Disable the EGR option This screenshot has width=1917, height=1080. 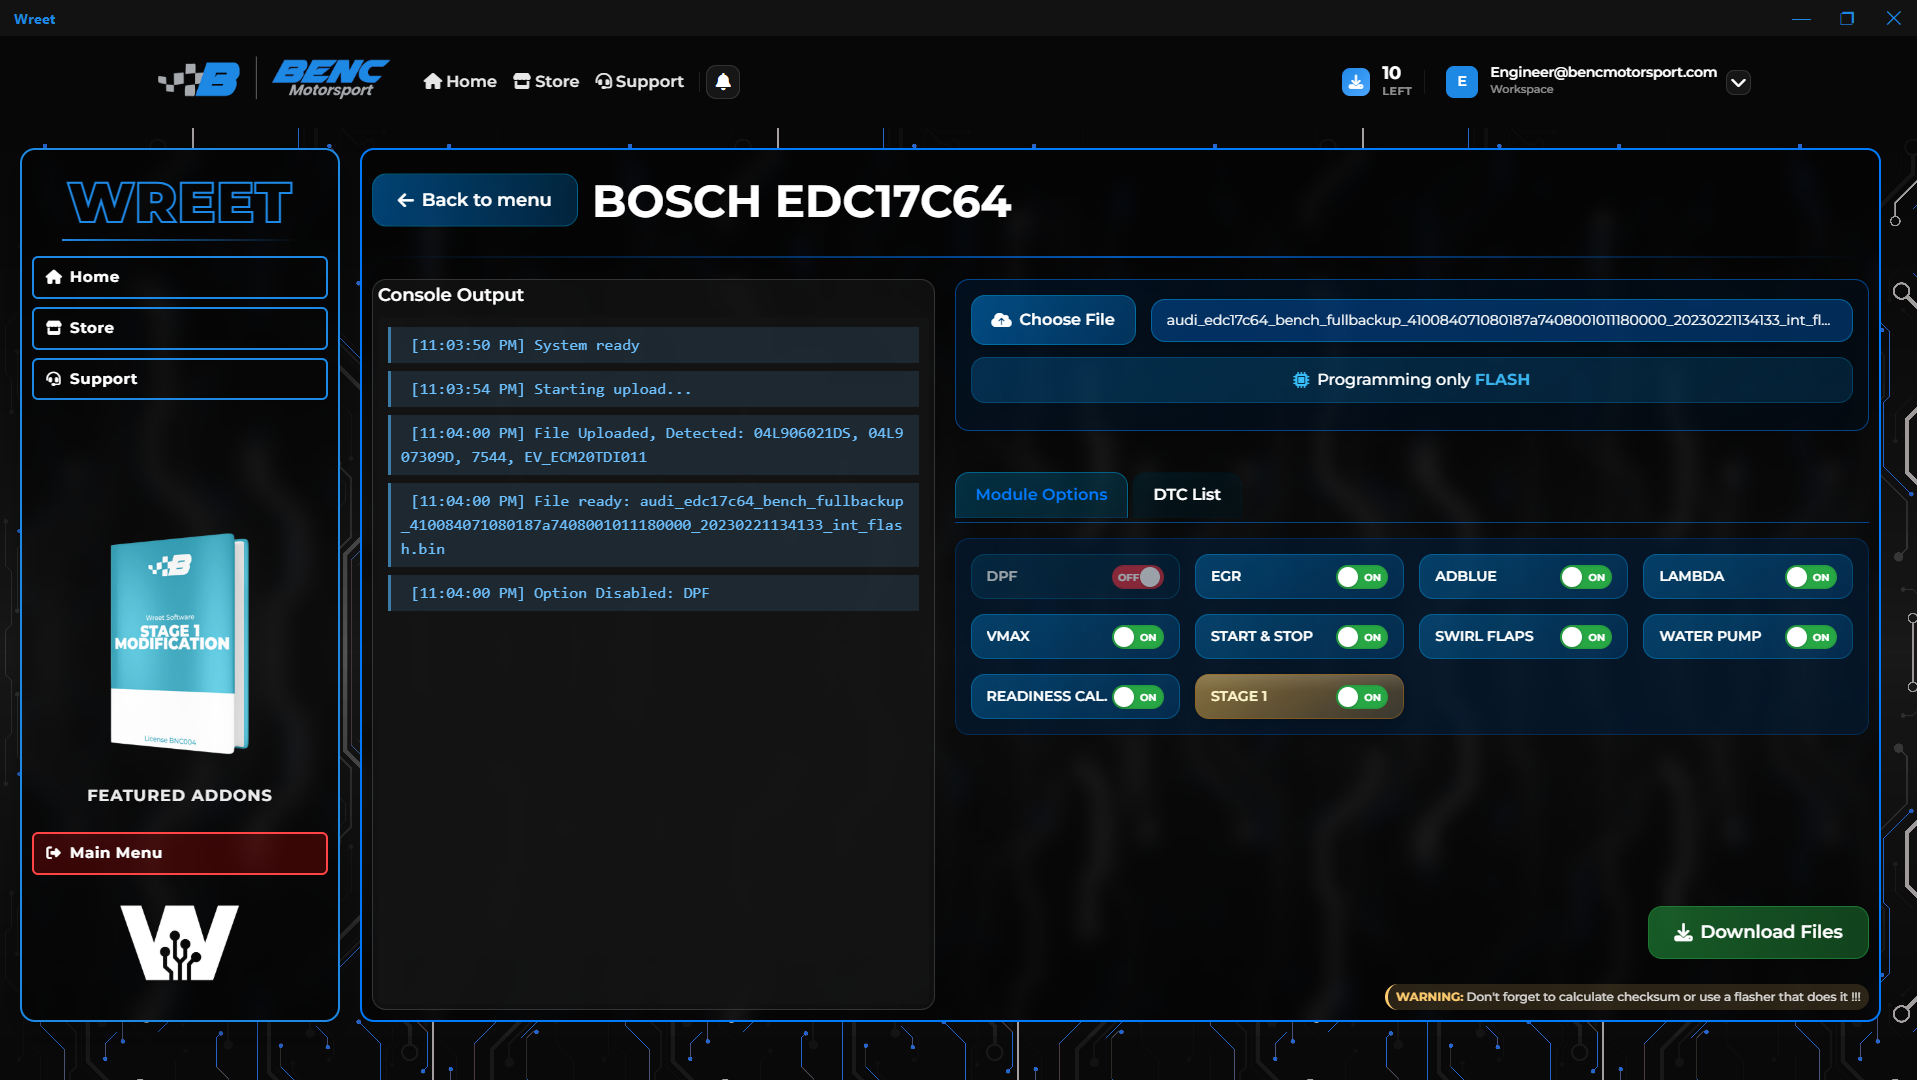[1362, 577]
